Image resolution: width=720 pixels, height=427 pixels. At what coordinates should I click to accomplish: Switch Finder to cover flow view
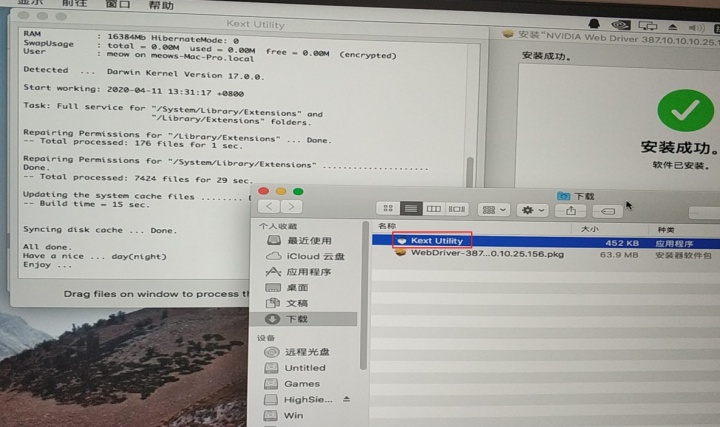pos(457,209)
